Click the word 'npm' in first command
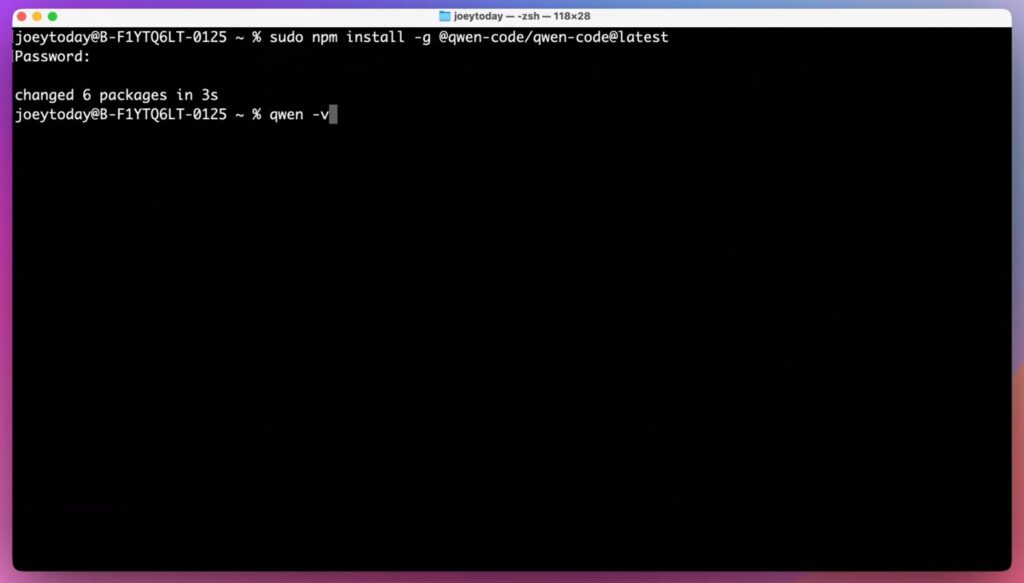Screen dimensions: 1024x583 pyautogui.click(x=325, y=37)
